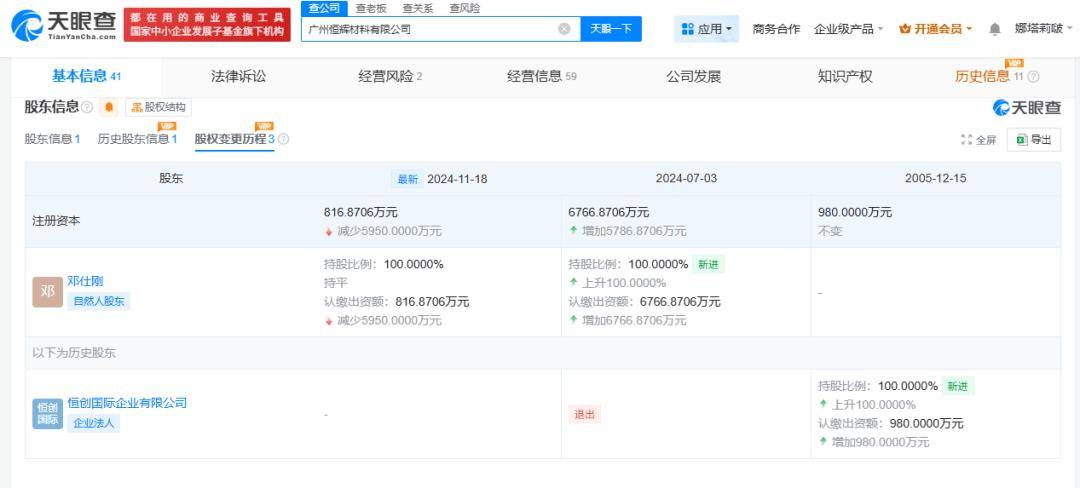Click the 新进 tag in the 2024-07-03 column
The width and height of the screenshot is (1080, 488).
708,264
